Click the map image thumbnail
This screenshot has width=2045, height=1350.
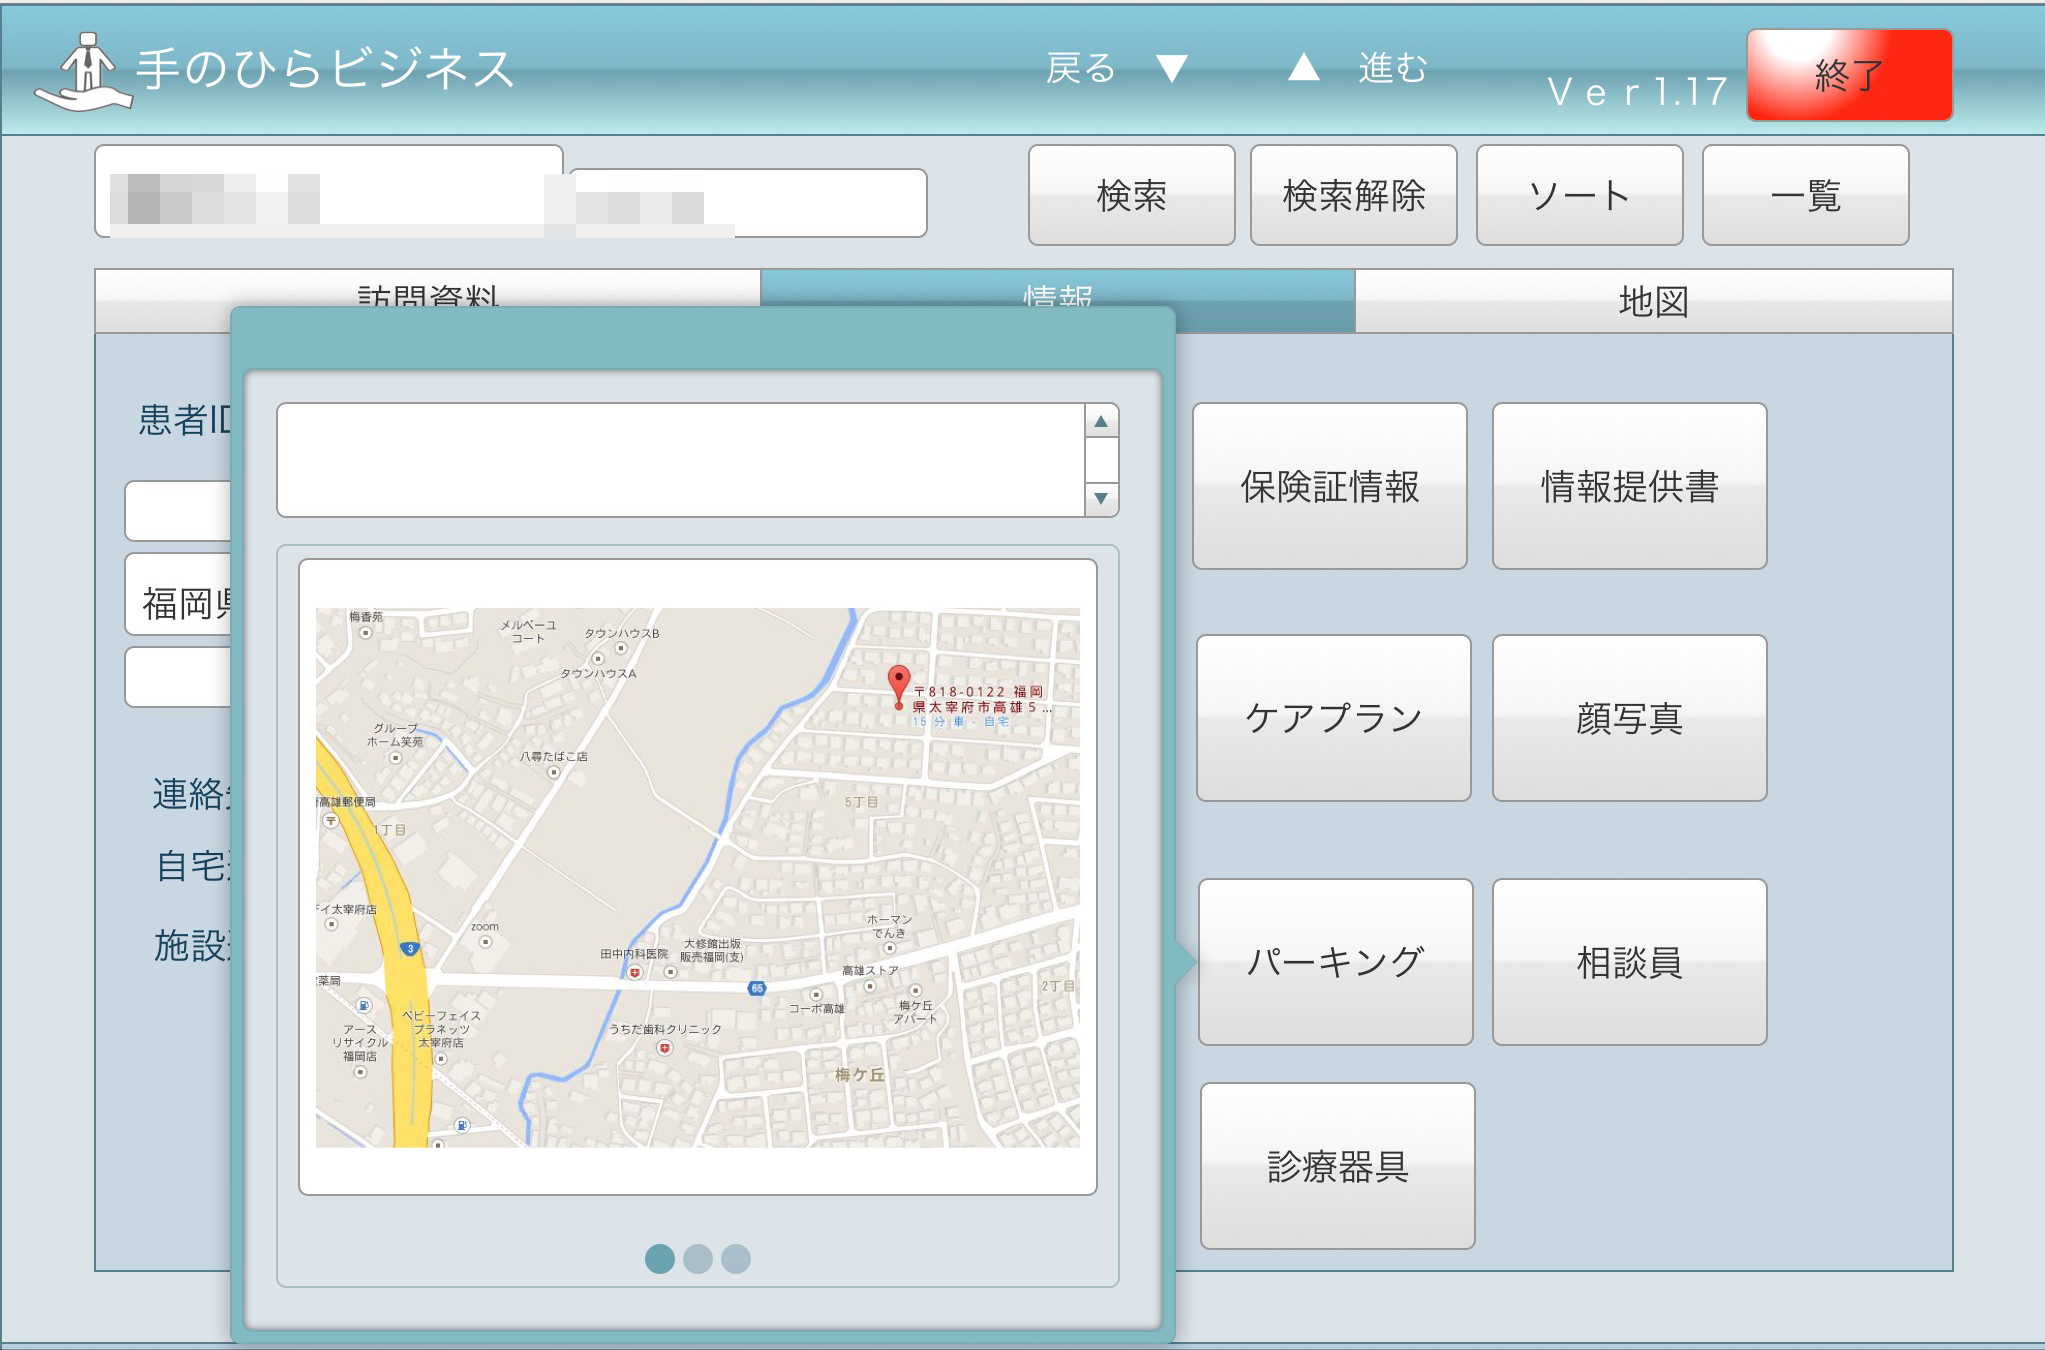pos(697,877)
